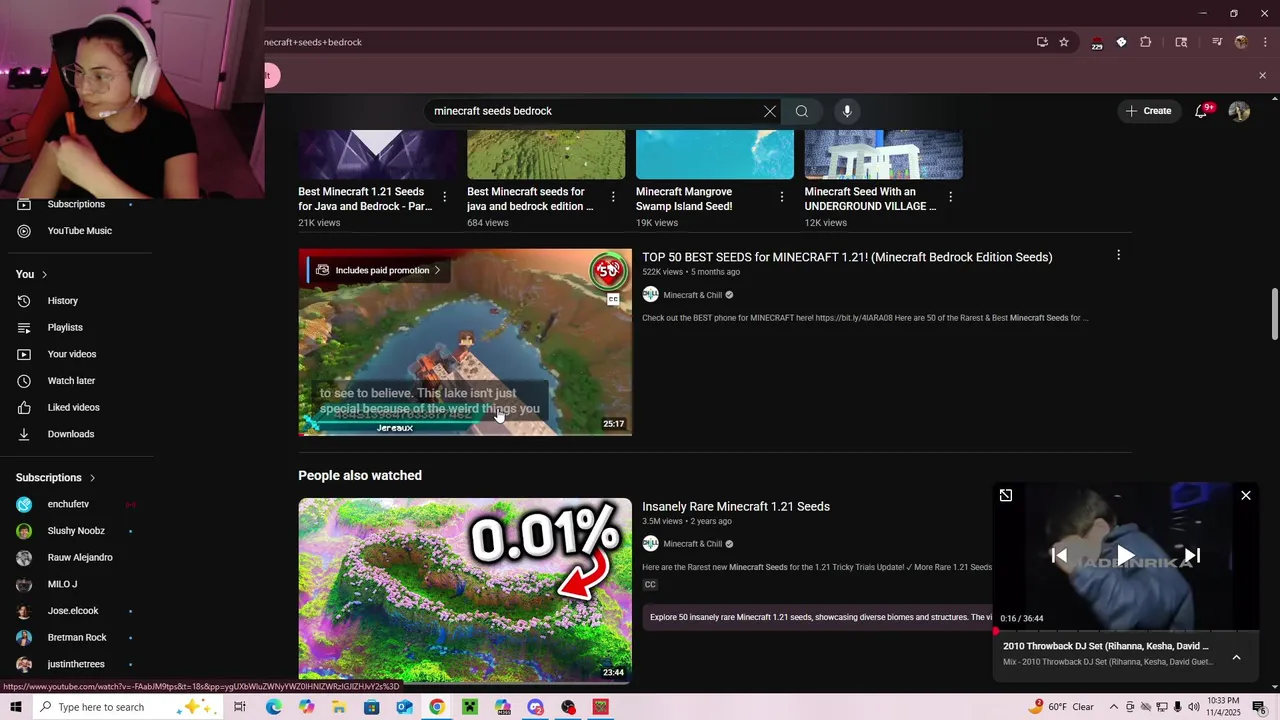The image size is (1280, 720).
Task: Open Insanely Rare Minecraft 1.21 Seeds title
Action: click(736, 506)
